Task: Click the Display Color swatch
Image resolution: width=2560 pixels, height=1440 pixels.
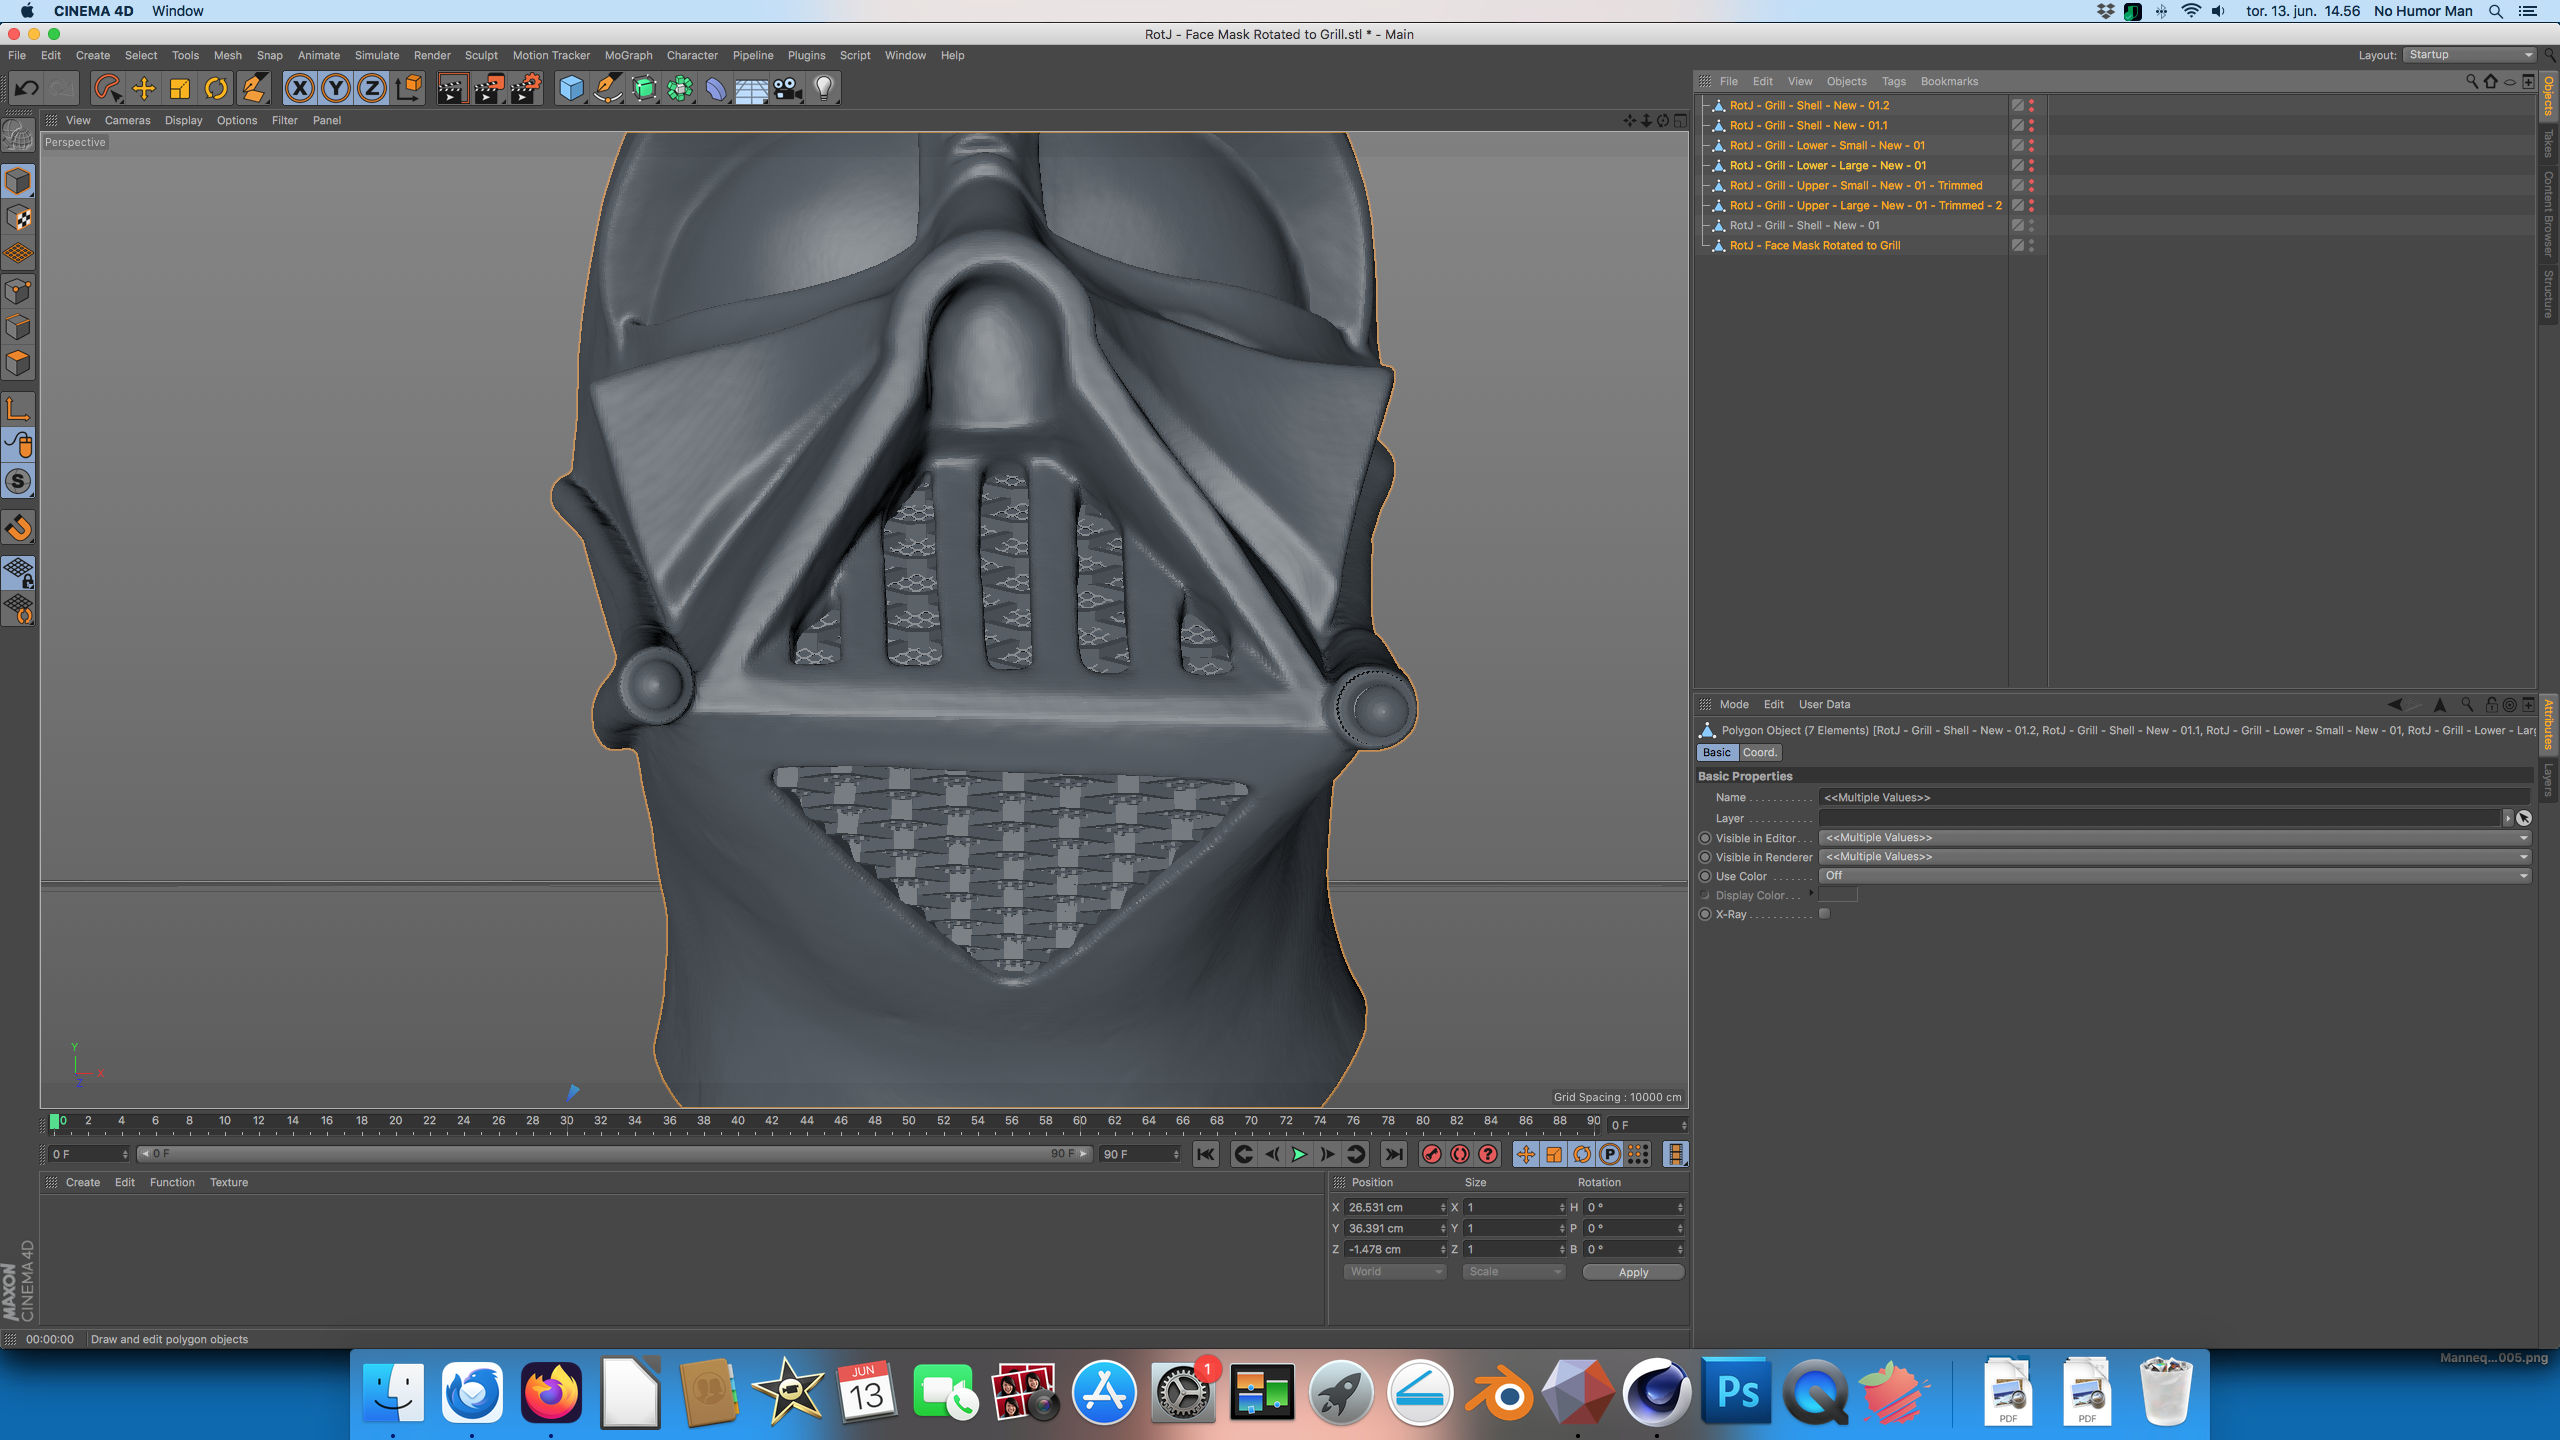Action: [1838, 895]
